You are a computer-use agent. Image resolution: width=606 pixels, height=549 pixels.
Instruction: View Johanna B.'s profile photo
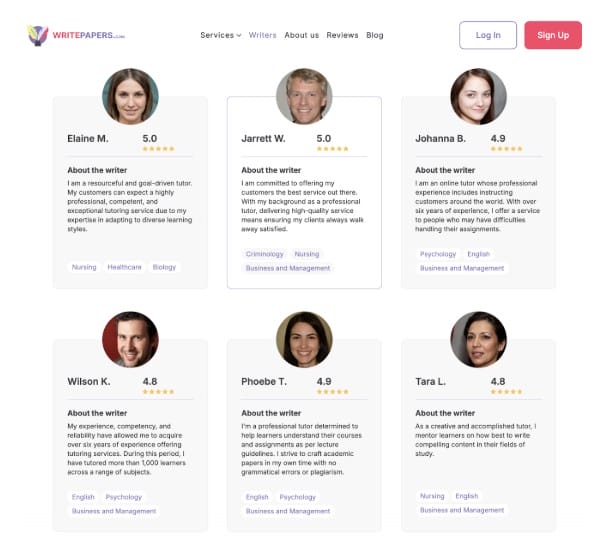pos(478,96)
